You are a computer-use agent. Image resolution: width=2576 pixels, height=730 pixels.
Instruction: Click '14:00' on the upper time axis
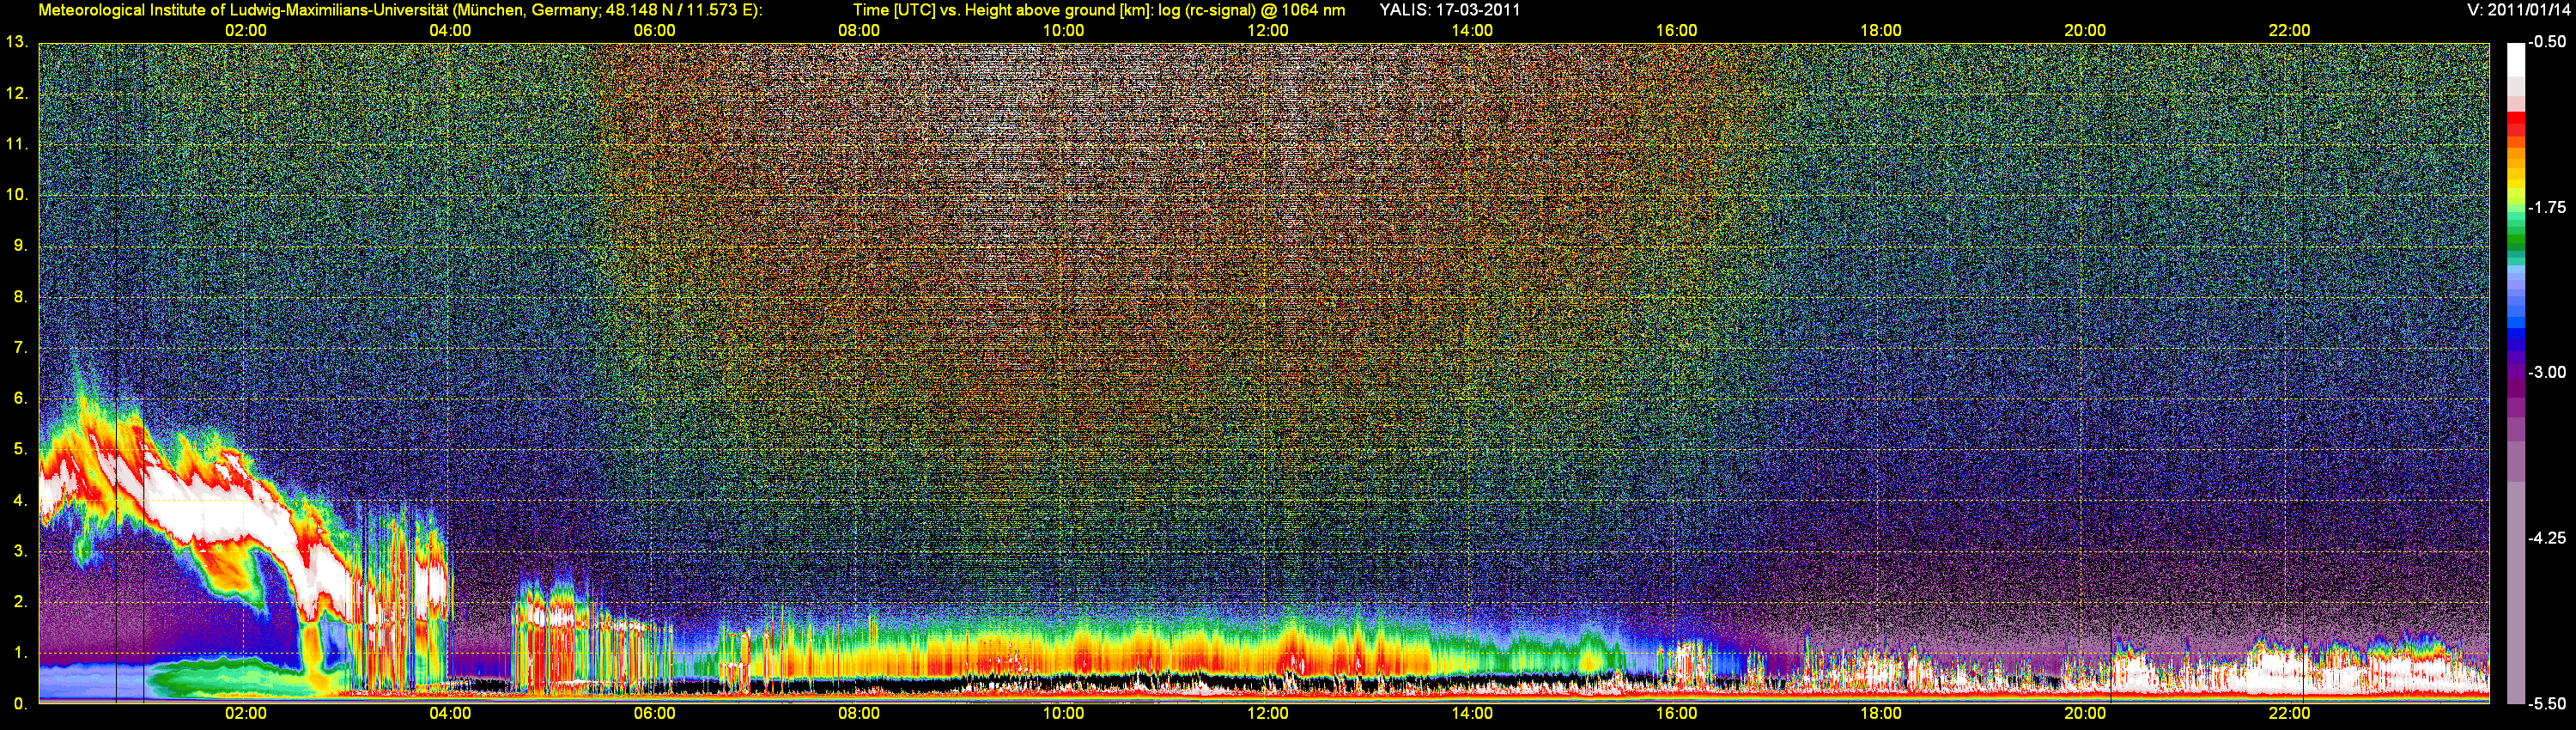tap(1472, 30)
